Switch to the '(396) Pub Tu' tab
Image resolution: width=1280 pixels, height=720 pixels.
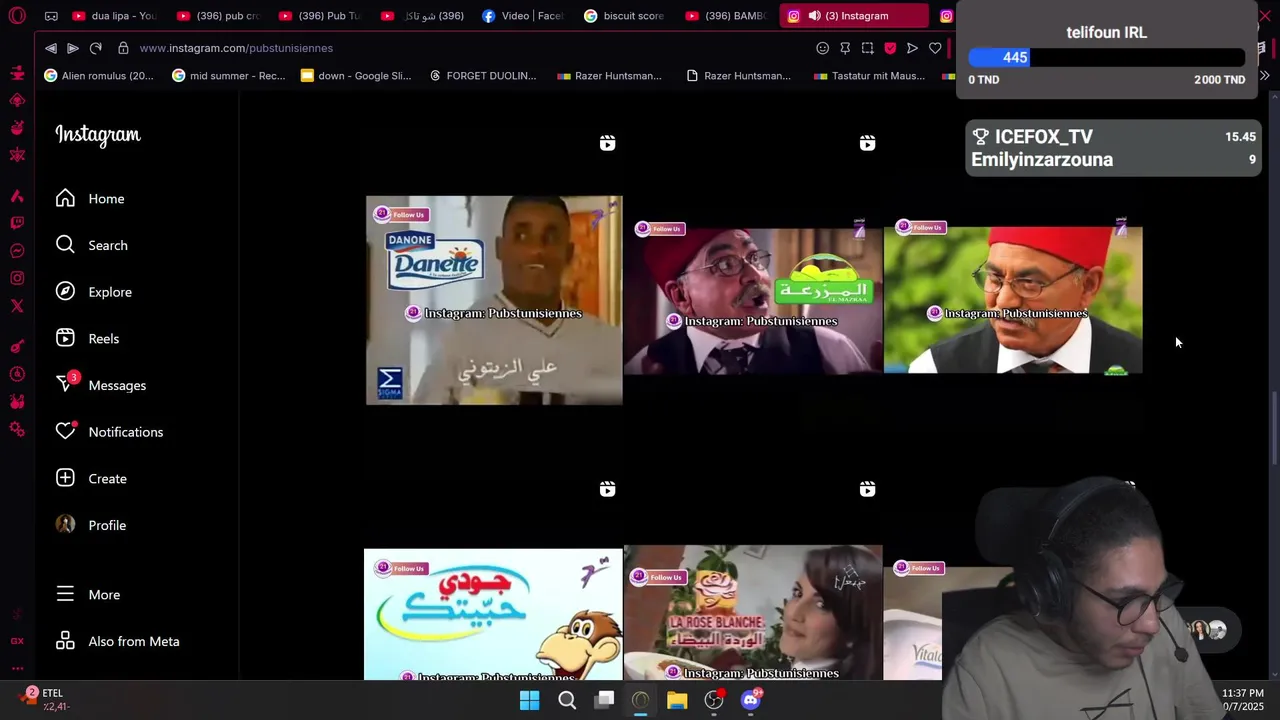click(319, 16)
